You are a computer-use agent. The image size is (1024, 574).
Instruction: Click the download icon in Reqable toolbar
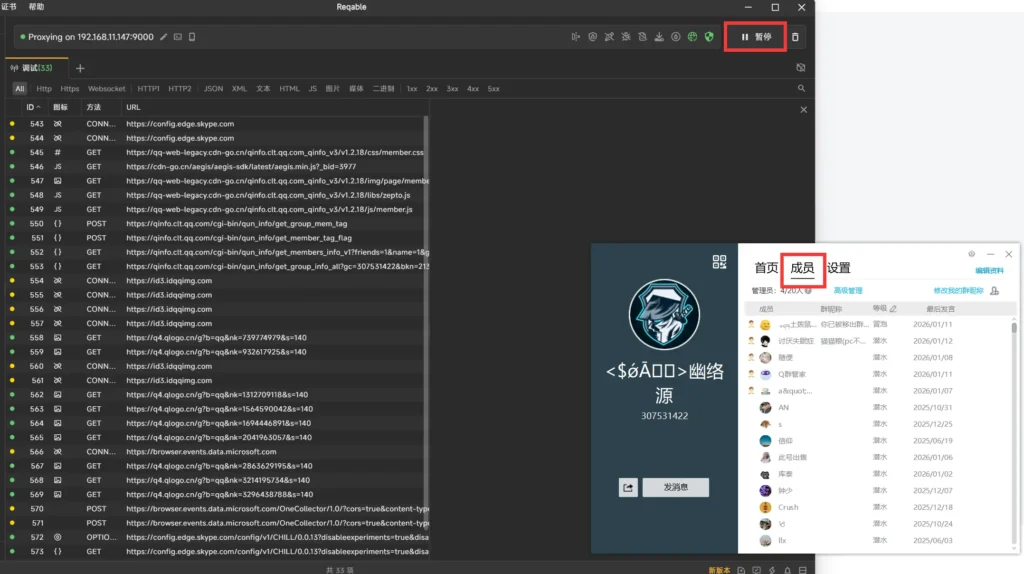click(x=659, y=37)
